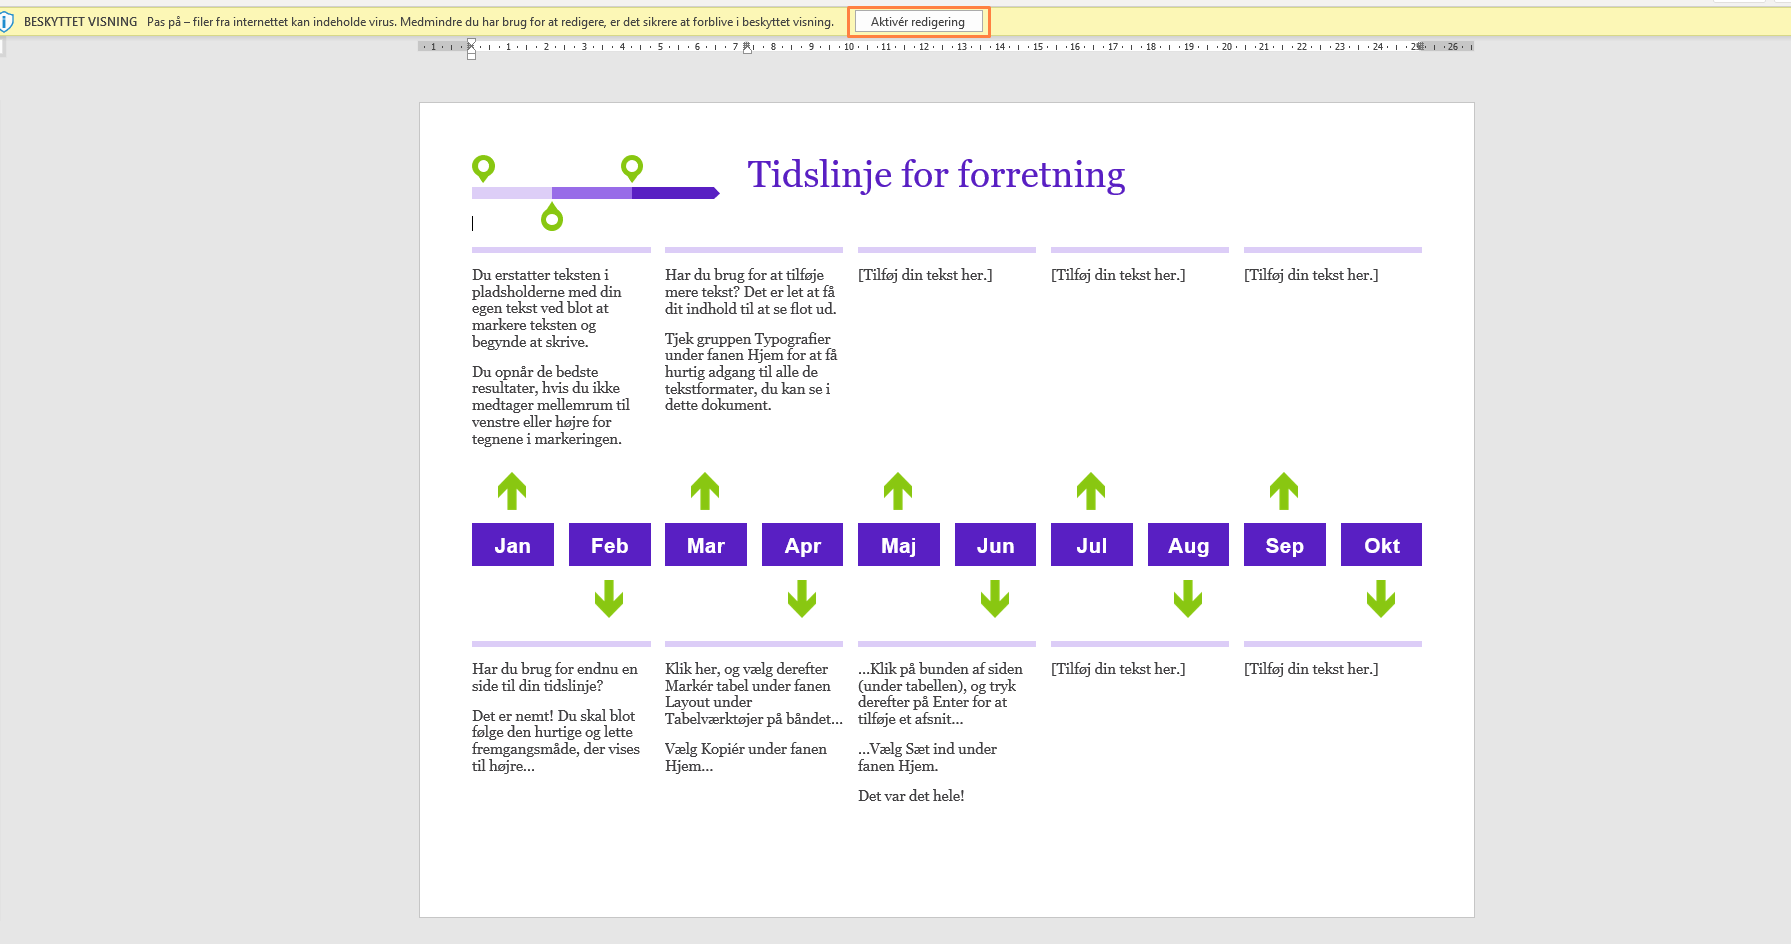
Task: Select the green down arrow below Feb
Action: tap(609, 599)
